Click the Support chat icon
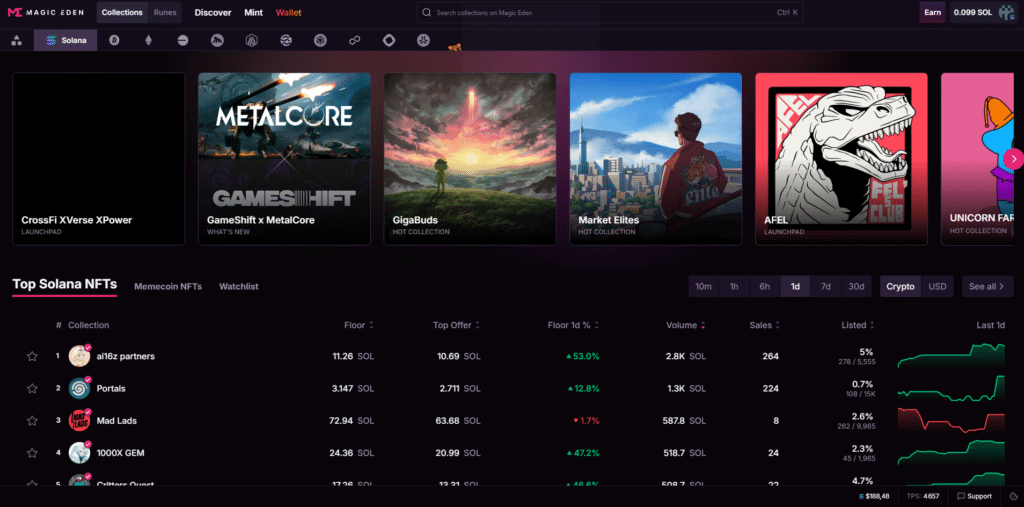 (962, 496)
